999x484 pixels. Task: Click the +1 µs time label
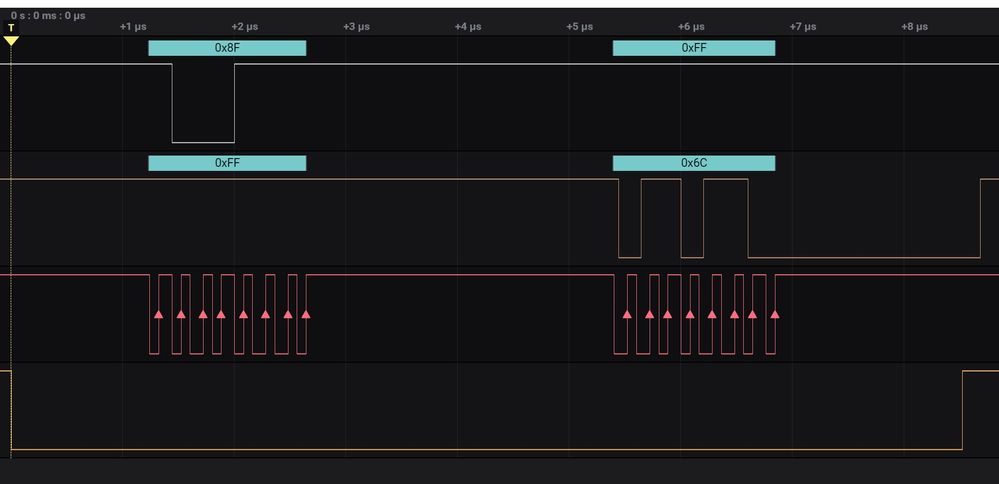coord(133,27)
